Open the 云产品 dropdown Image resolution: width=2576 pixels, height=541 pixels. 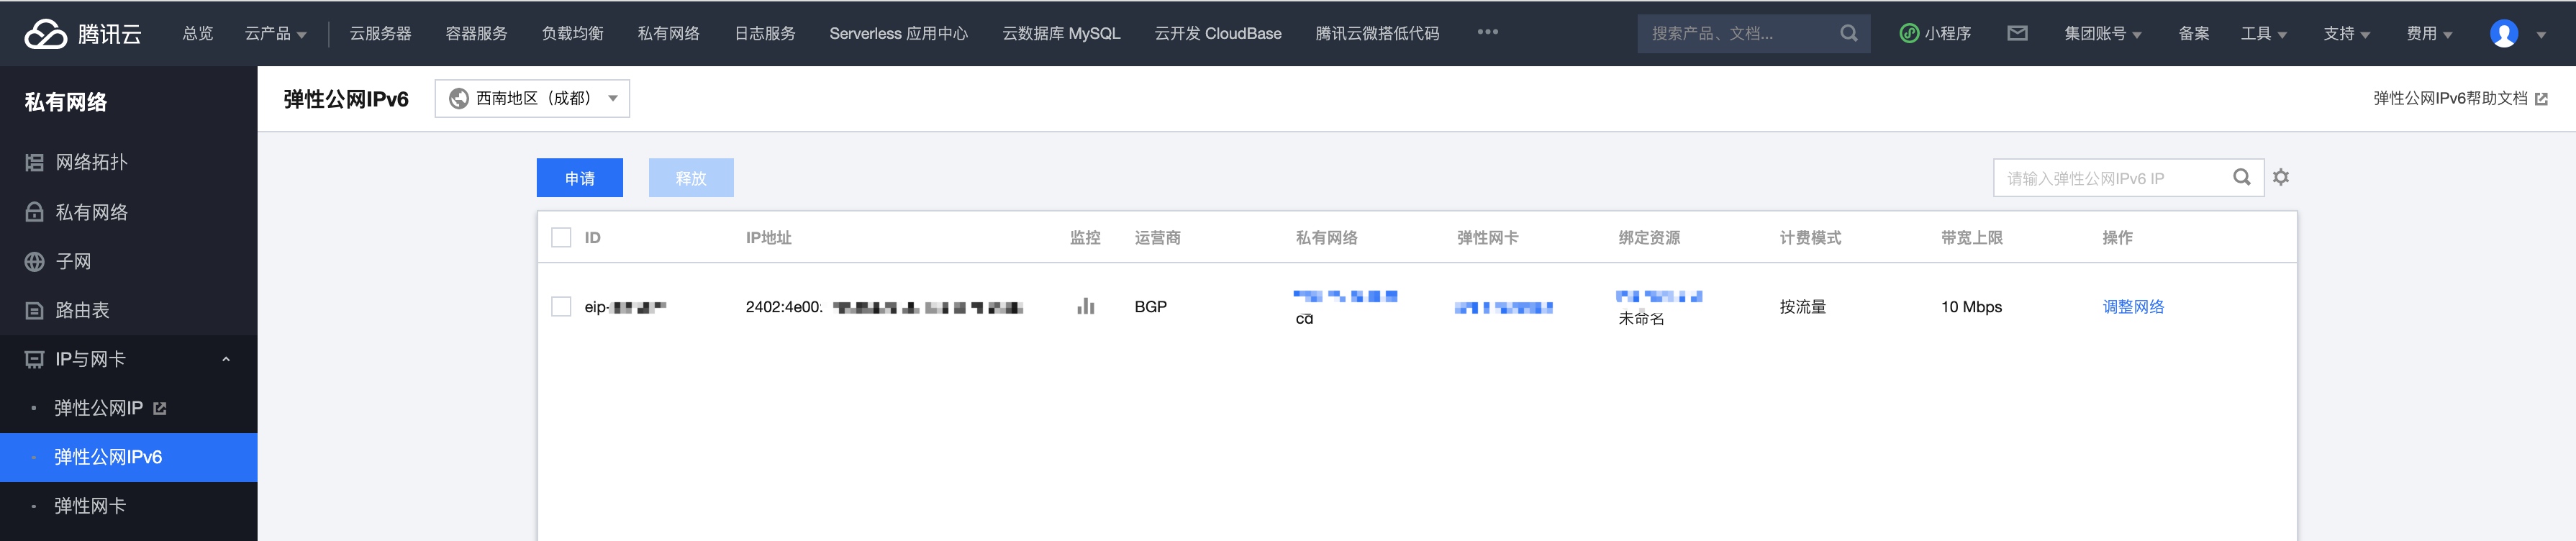[x=275, y=33]
